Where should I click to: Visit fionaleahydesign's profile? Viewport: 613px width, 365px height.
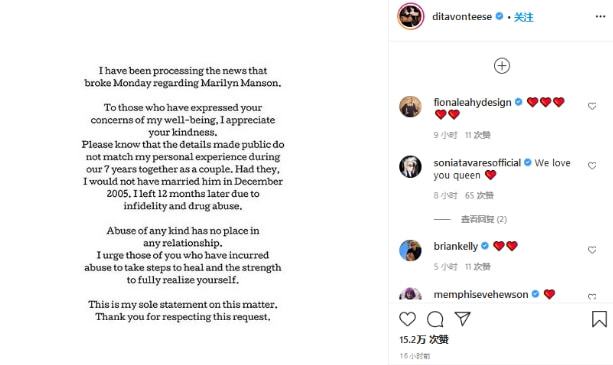(472, 102)
